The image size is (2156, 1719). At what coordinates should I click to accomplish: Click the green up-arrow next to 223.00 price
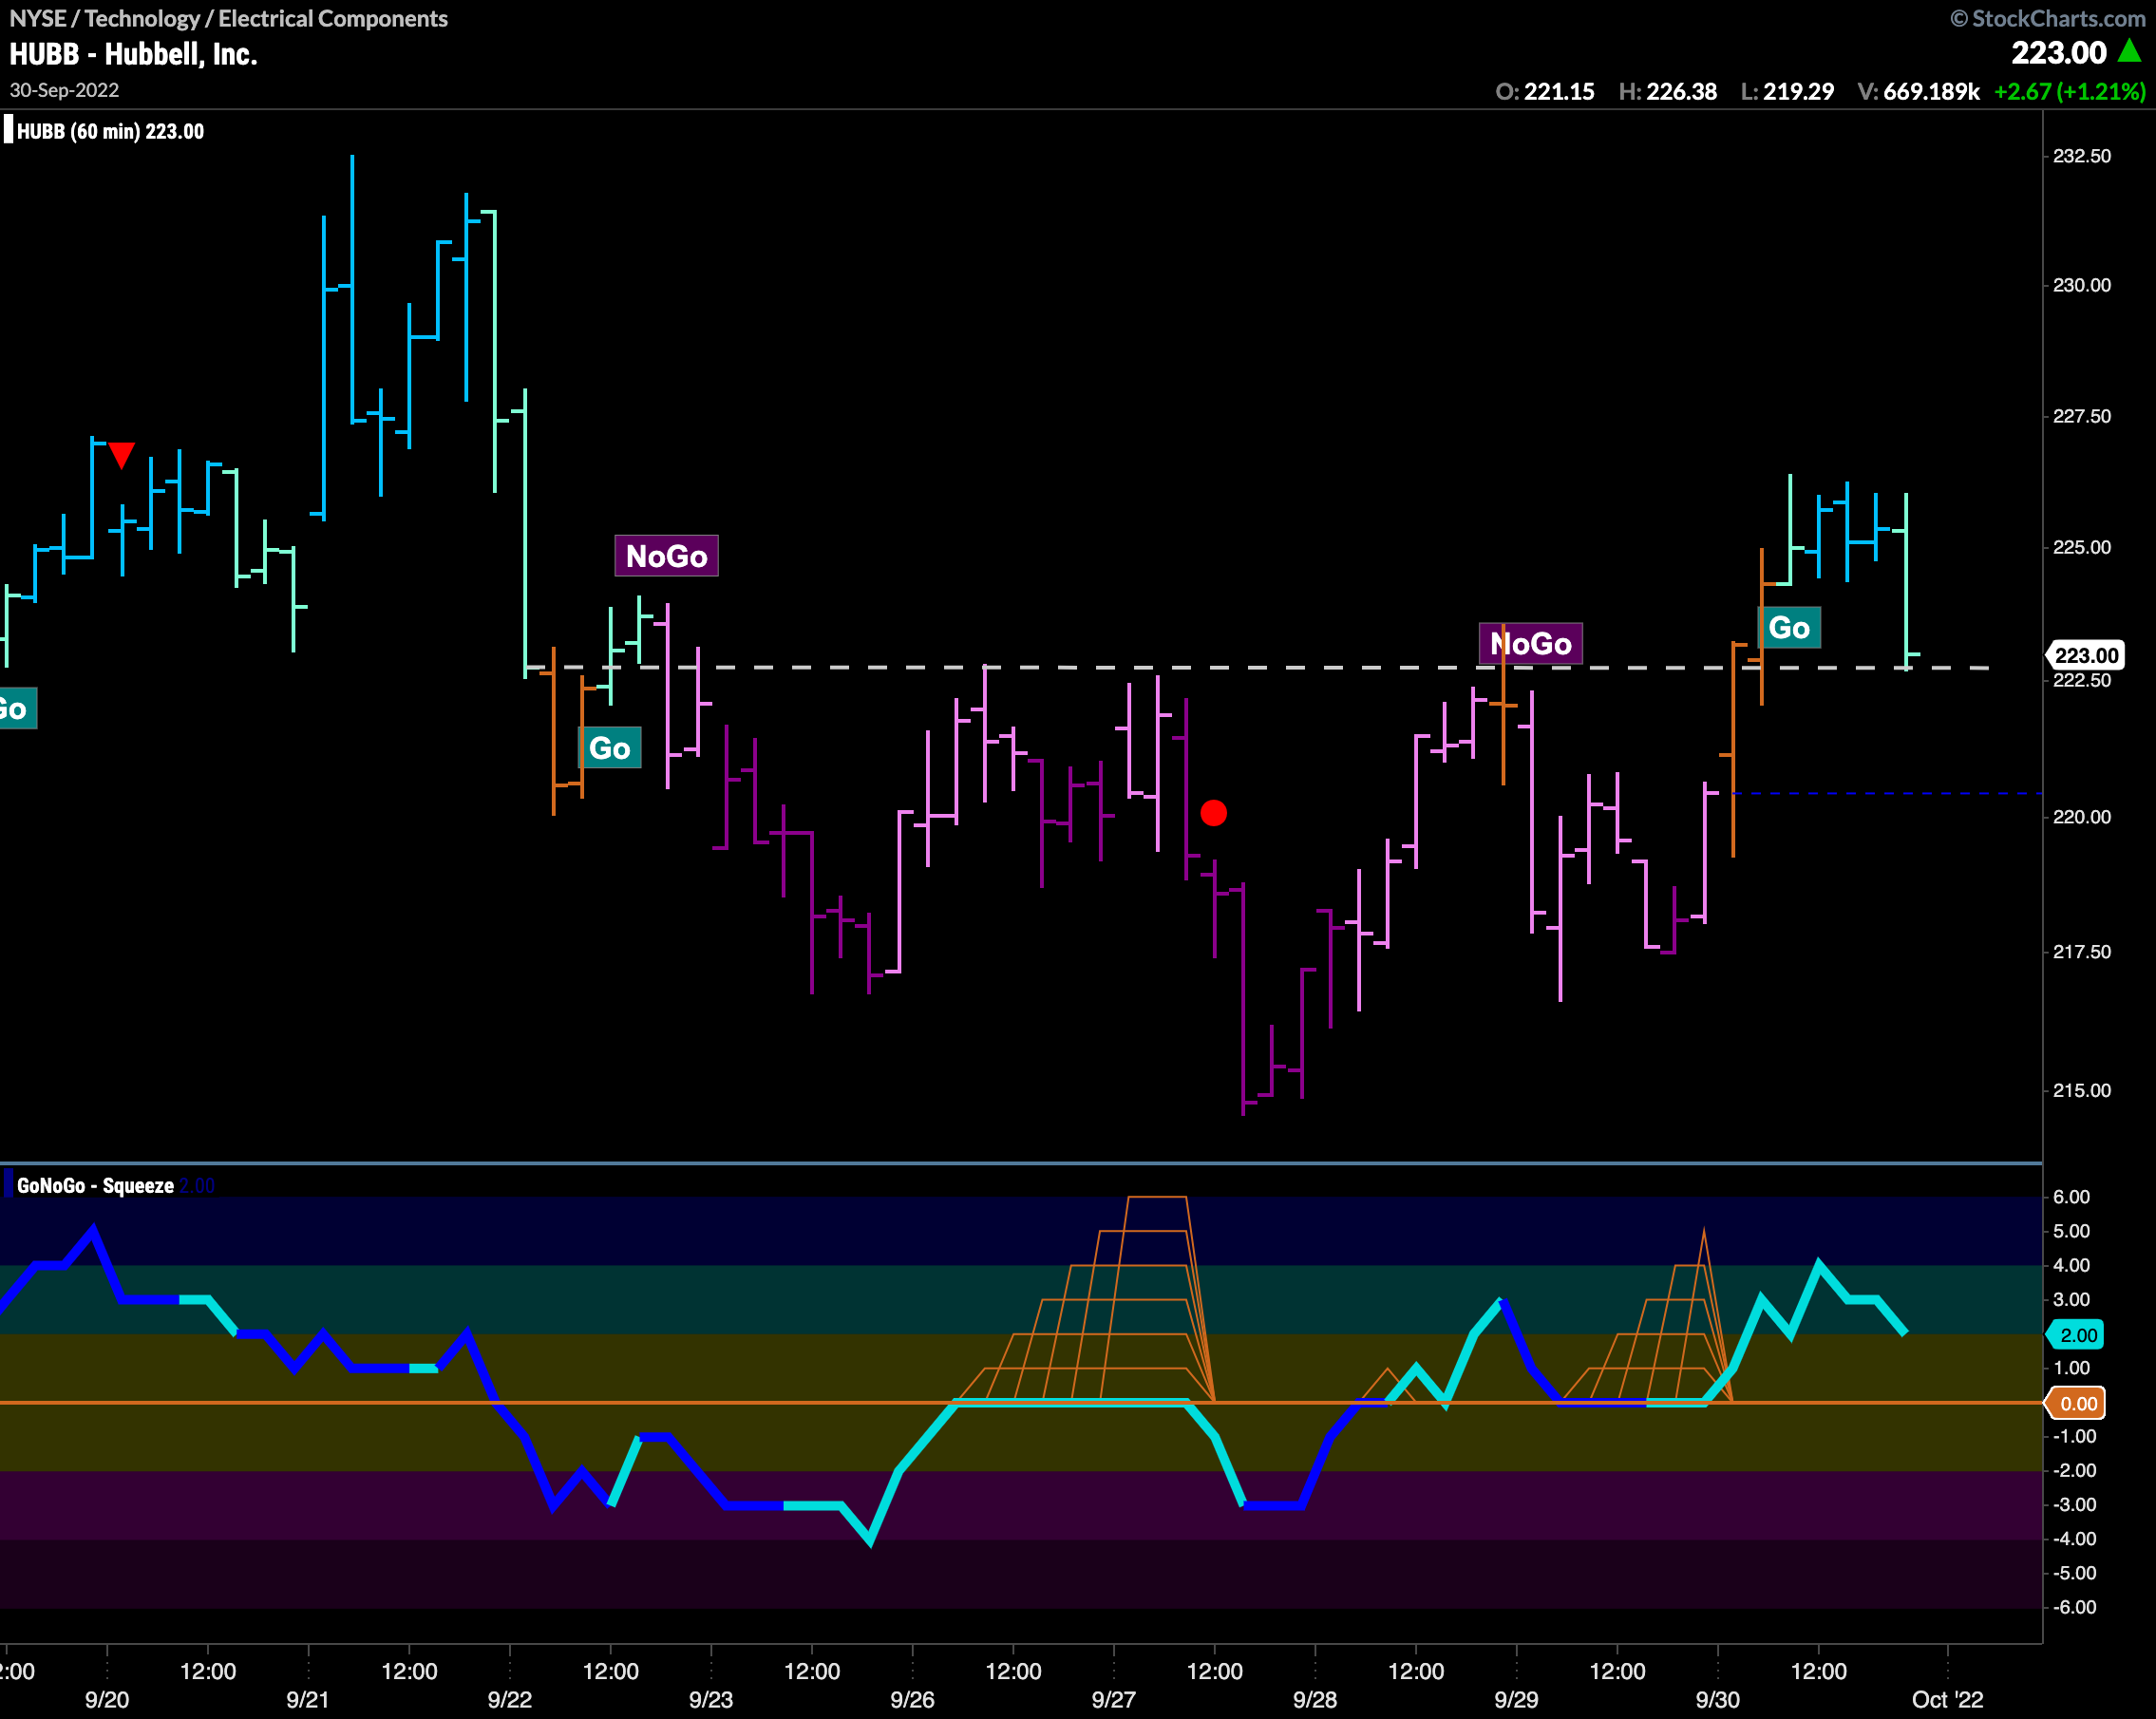point(2129,51)
